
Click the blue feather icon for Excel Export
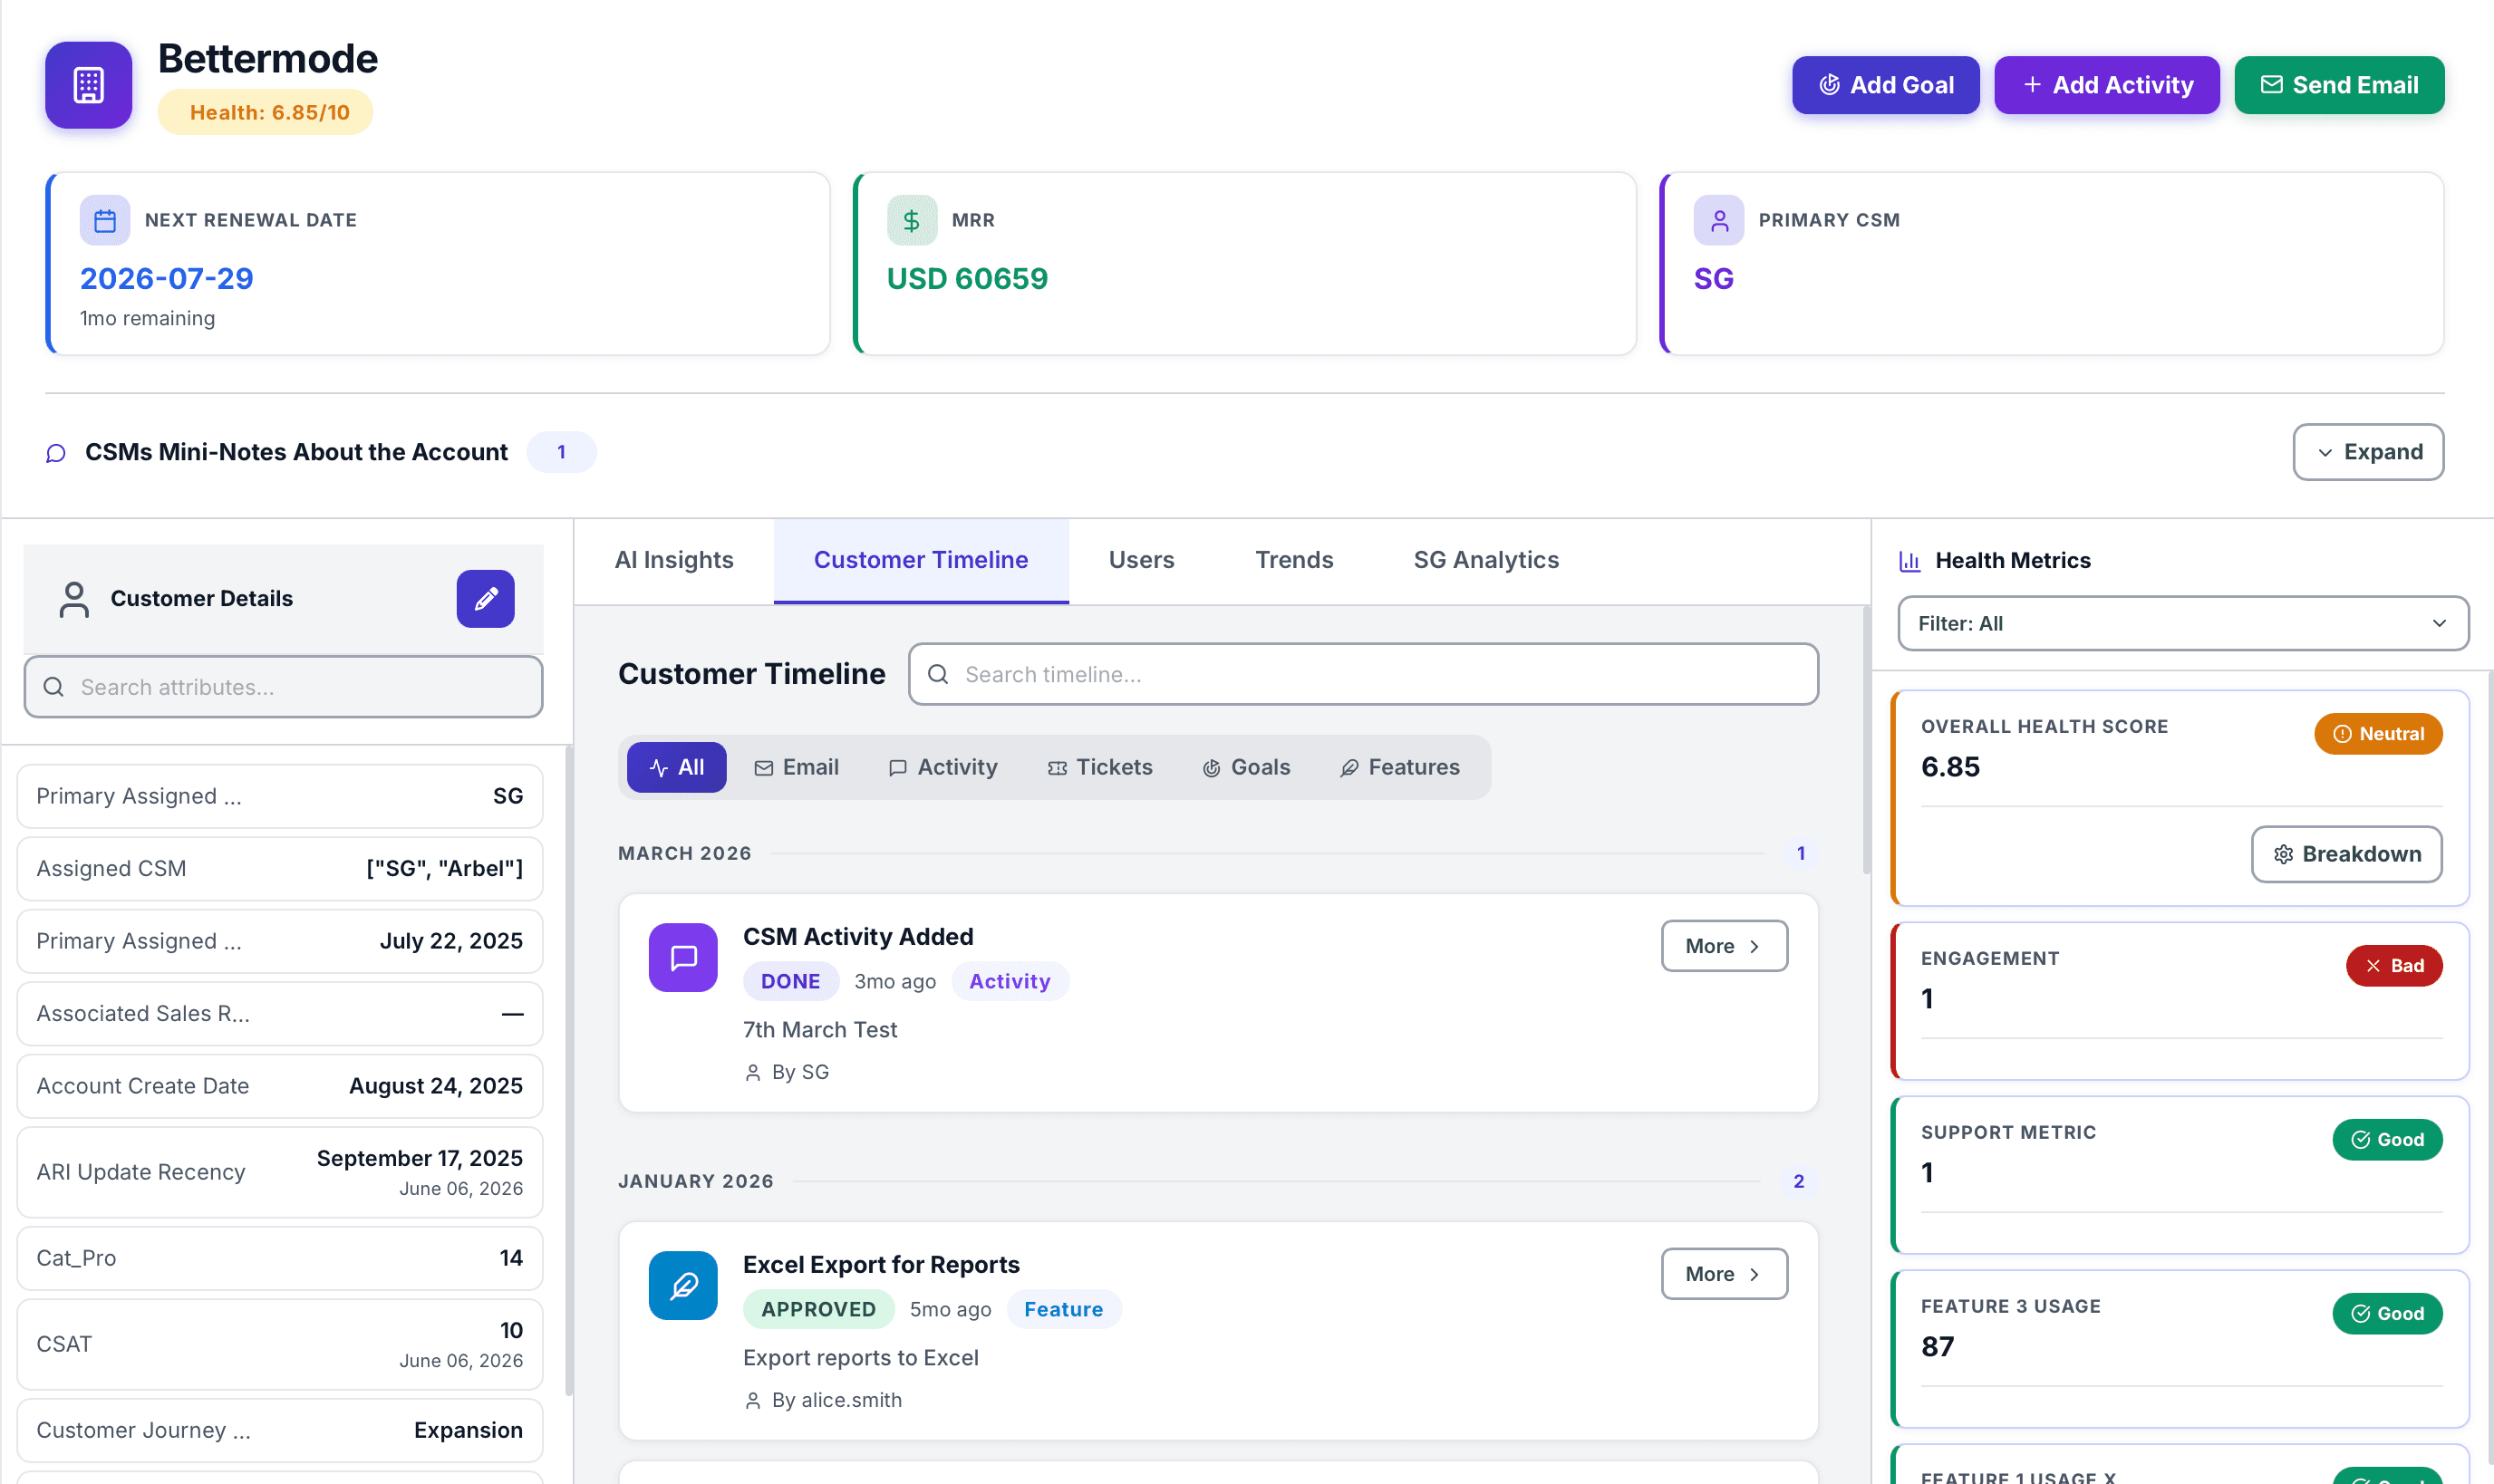683,1285
